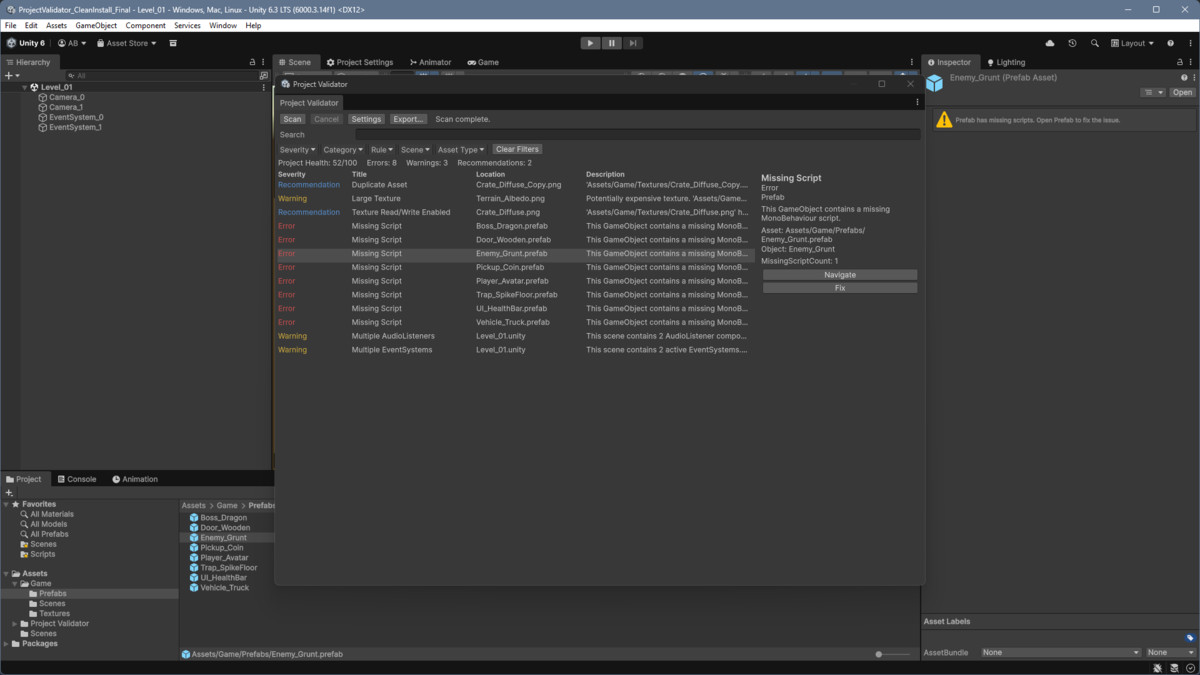Open Hierarchy panel kebab menu
The height and width of the screenshot is (675, 1200).
coord(263,62)
